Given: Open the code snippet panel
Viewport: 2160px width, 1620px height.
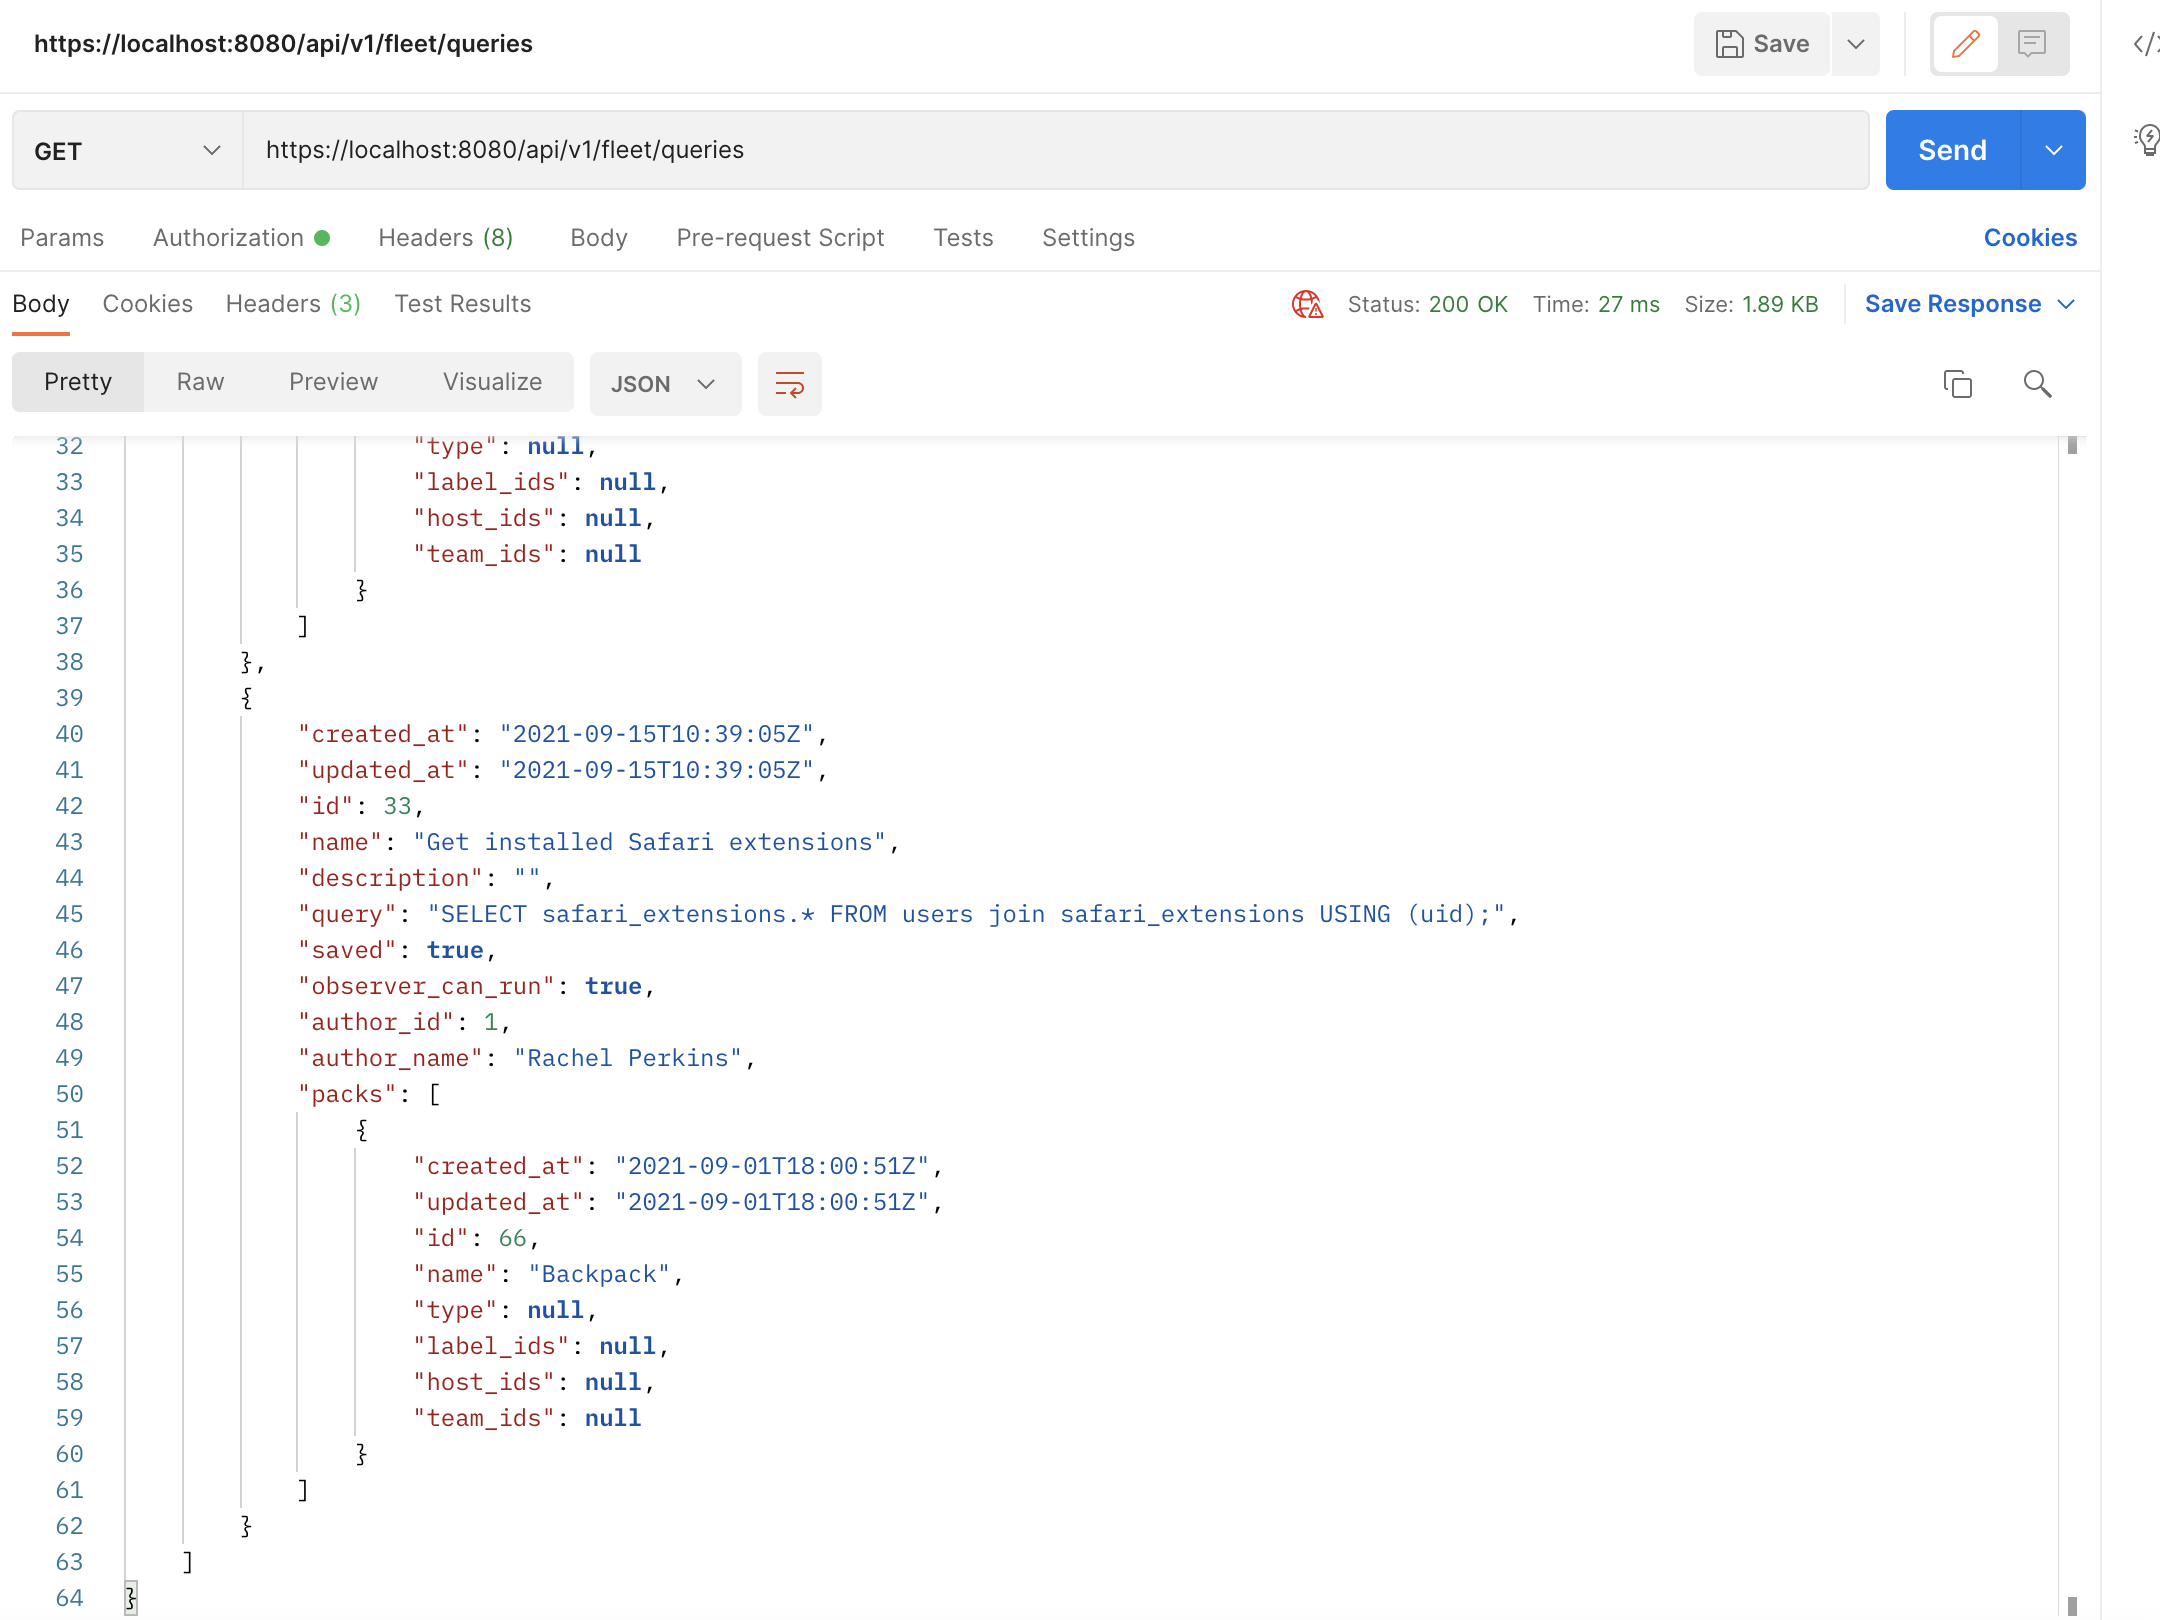Looking at the screenshot, I should point(2146,44).
